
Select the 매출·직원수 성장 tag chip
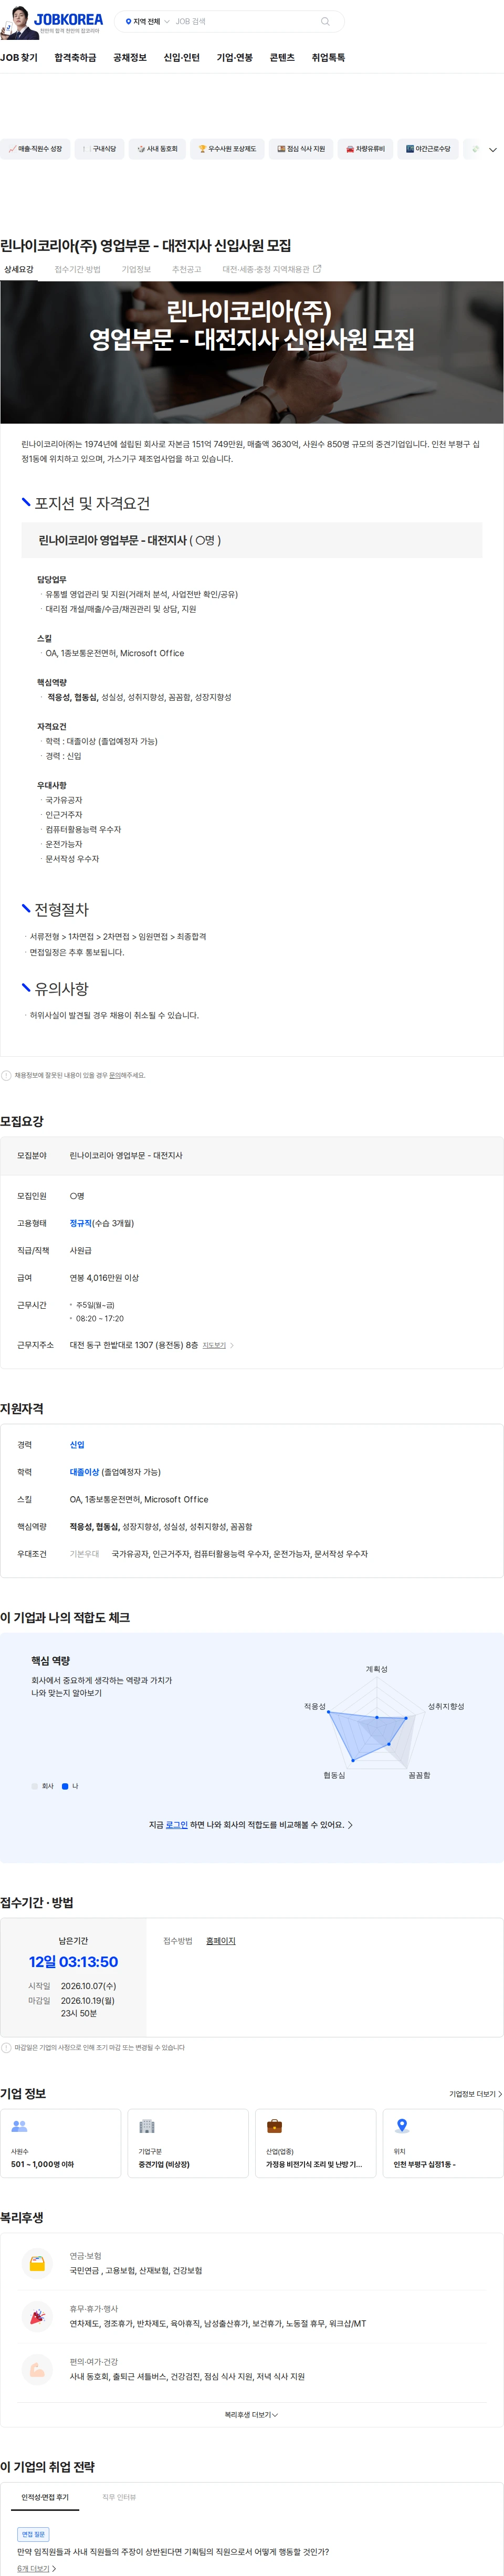click(x=35, y=149)
